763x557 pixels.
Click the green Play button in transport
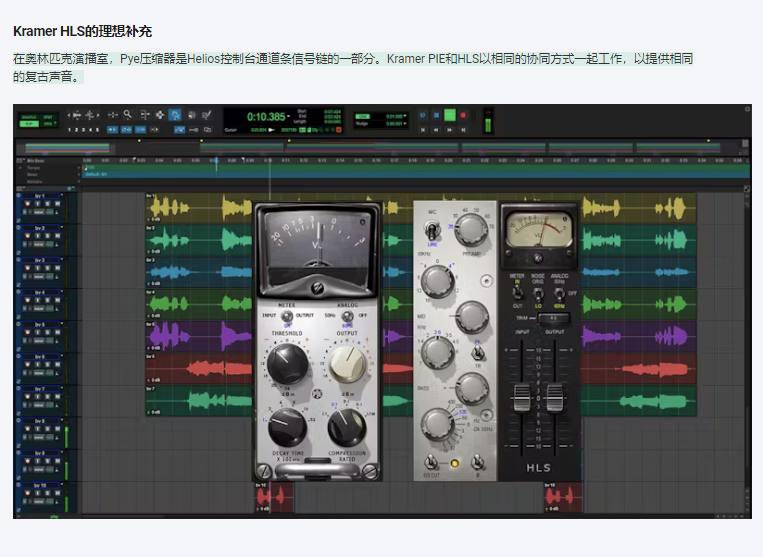tap(450, 115)
